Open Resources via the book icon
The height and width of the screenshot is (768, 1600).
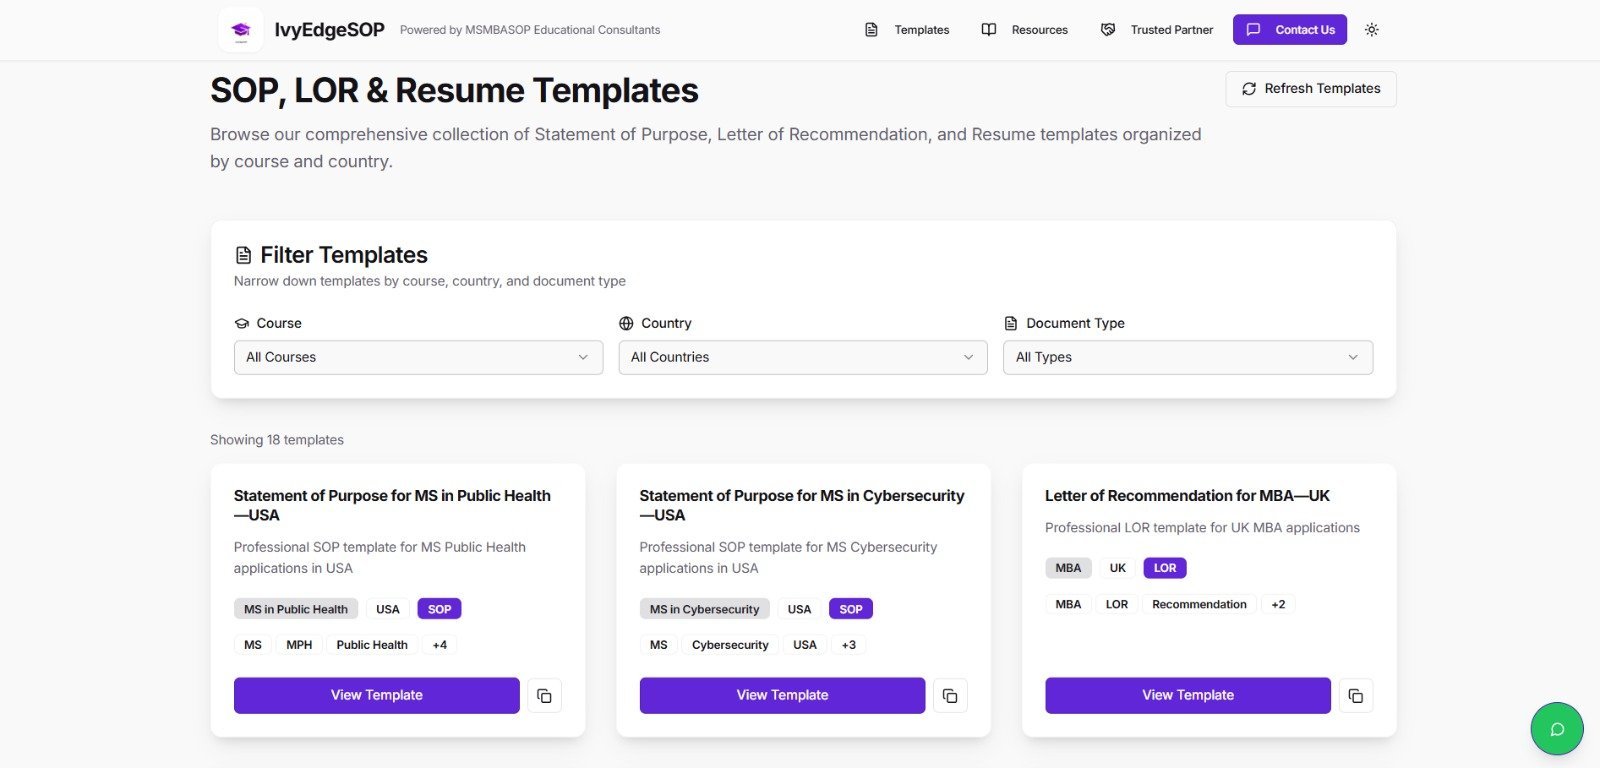pos(989,30)
